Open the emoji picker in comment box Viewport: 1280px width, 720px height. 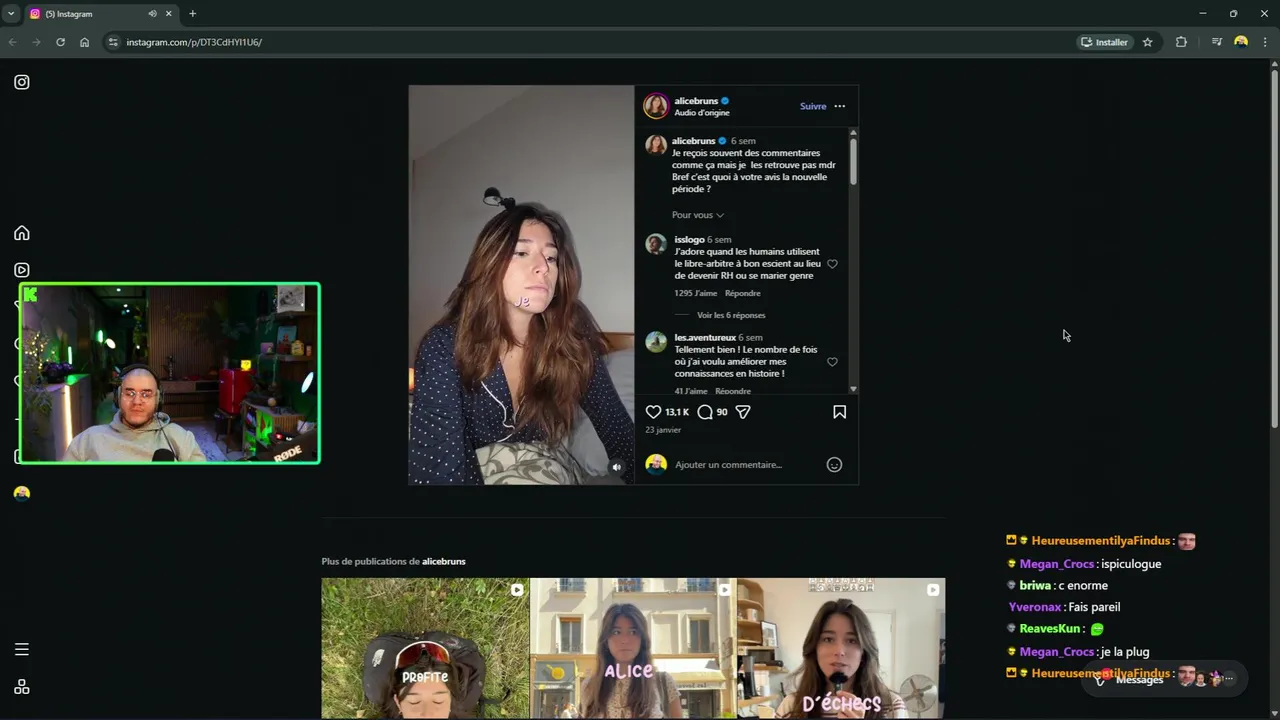tap(835, 465)
